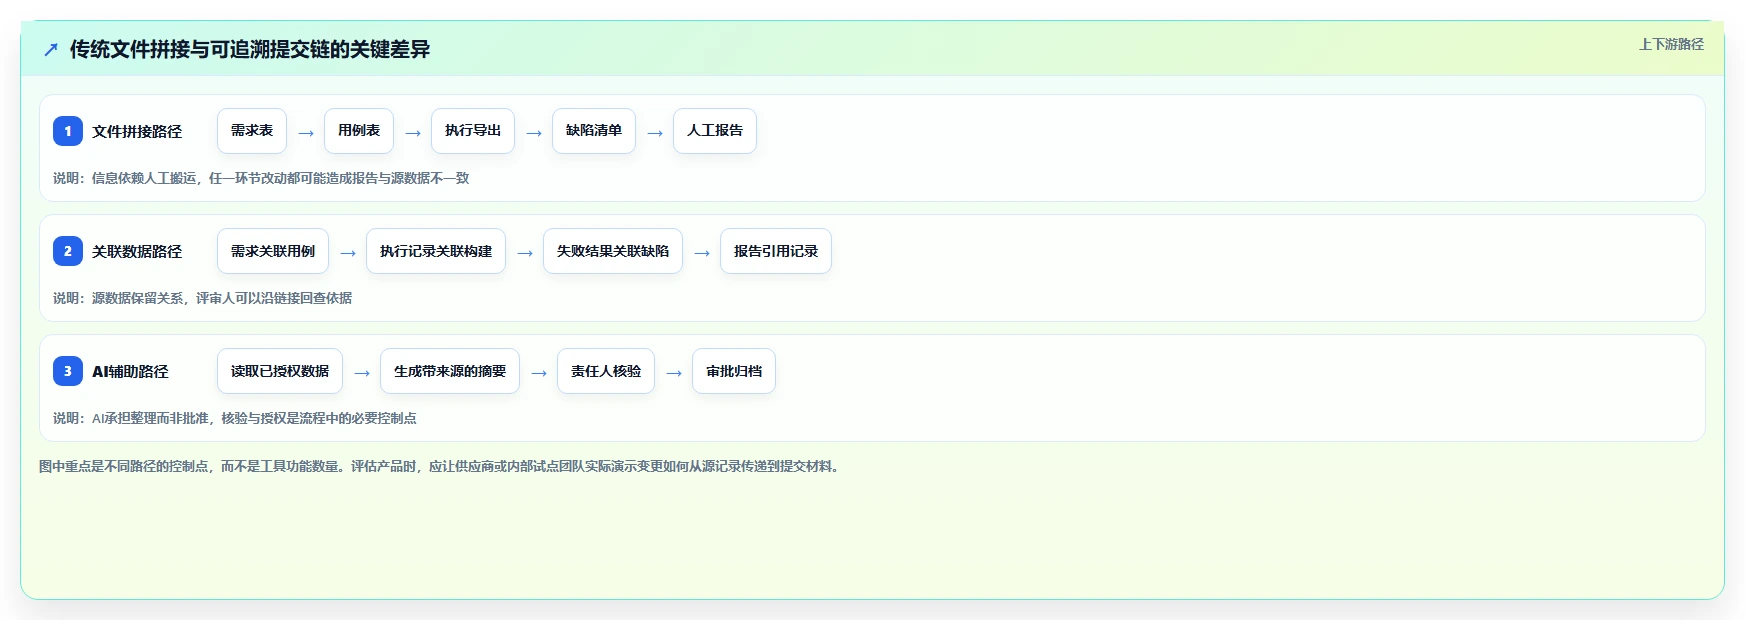The image size is (1745, 620).
Task: Click the title 传统文件拼接与可追溯提交链的关键差异
Action: [x=250, y=49]
